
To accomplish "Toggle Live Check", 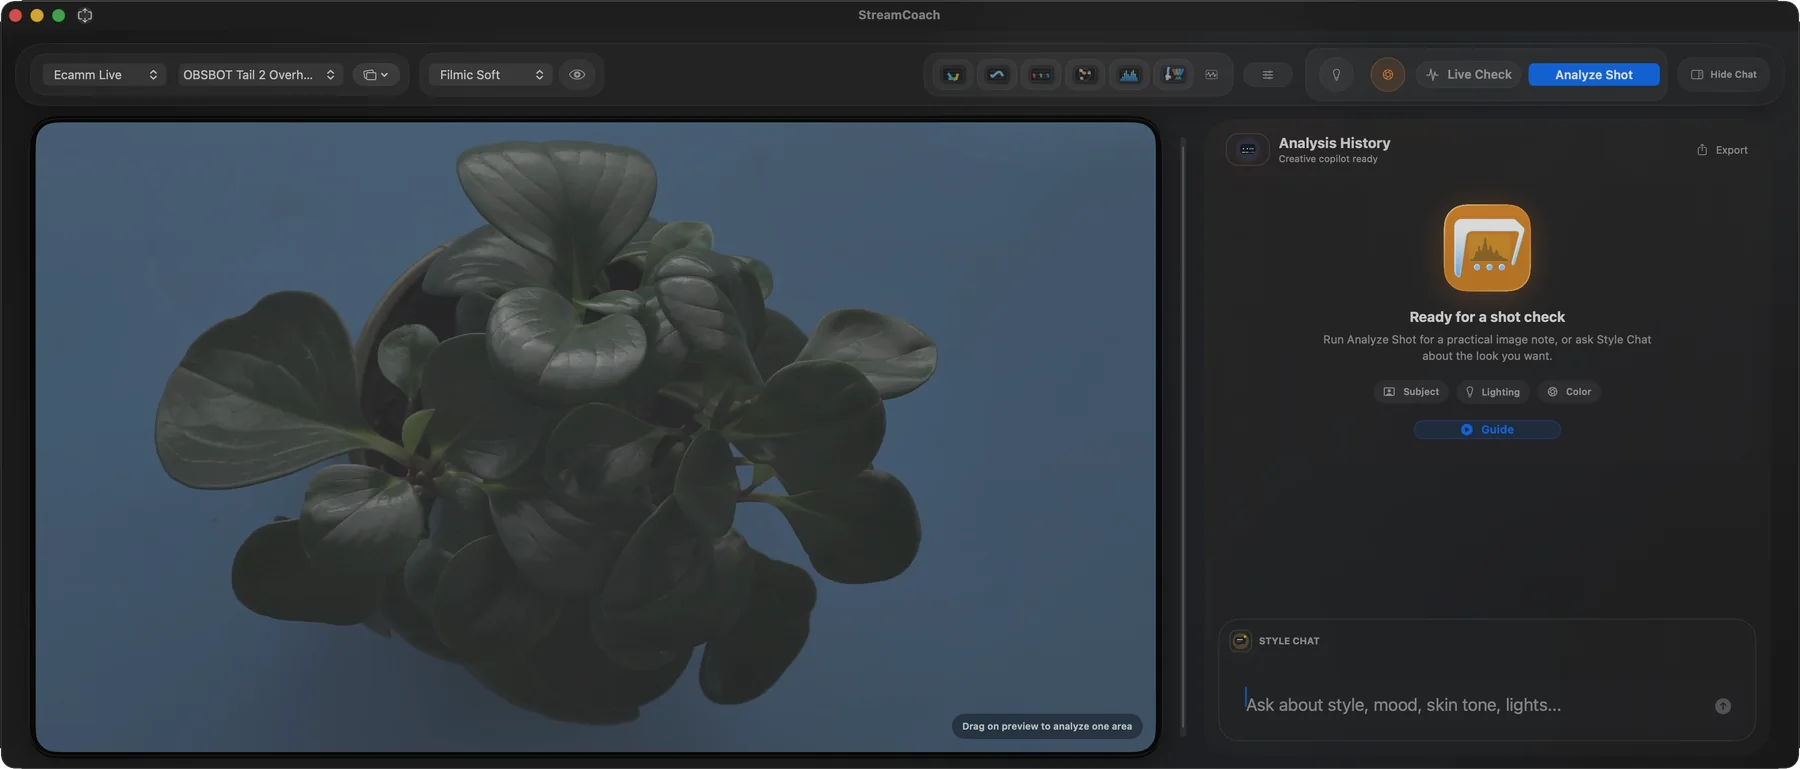I will coord(1468,75).
